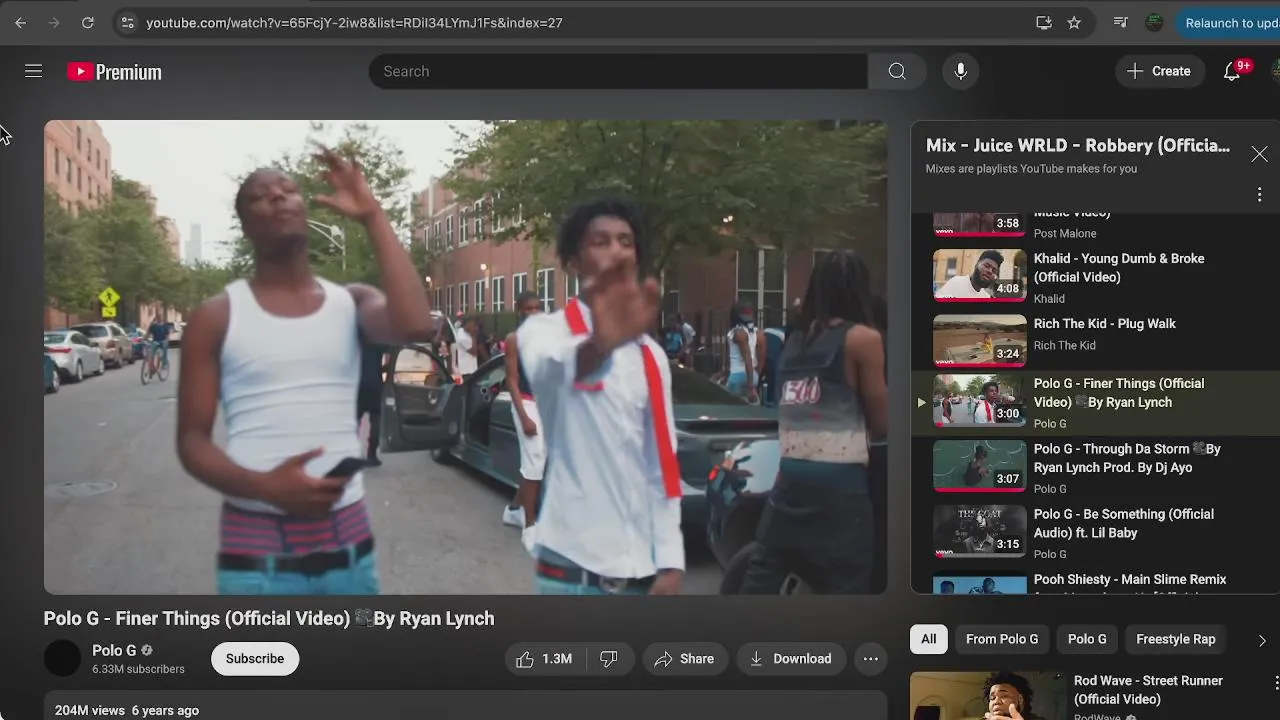Screen dimensions: 1280x720
Task: Open Rod Wave video three-dot menu
Action: pos(1276,682)
